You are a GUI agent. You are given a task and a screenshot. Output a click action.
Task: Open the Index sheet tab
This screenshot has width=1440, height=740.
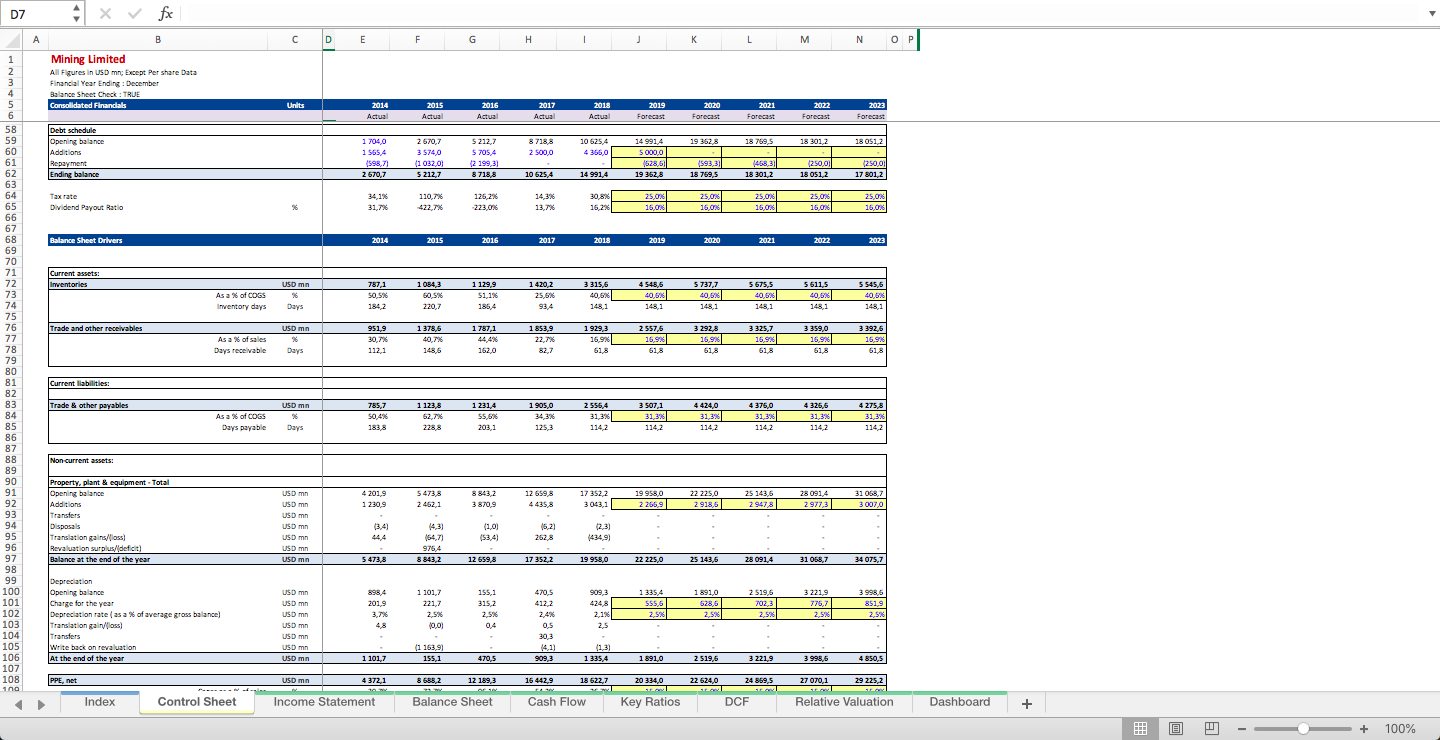click(100, 702)
